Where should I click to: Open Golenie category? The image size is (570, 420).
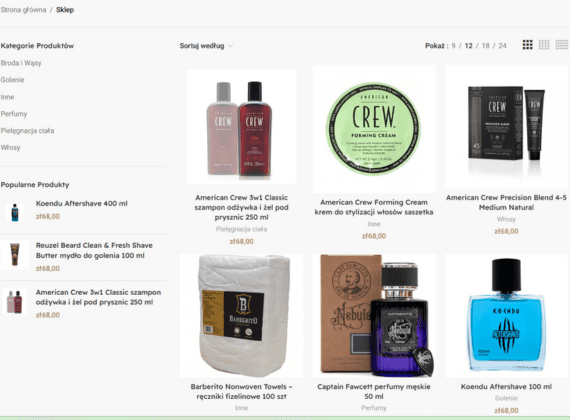(12, 80)
